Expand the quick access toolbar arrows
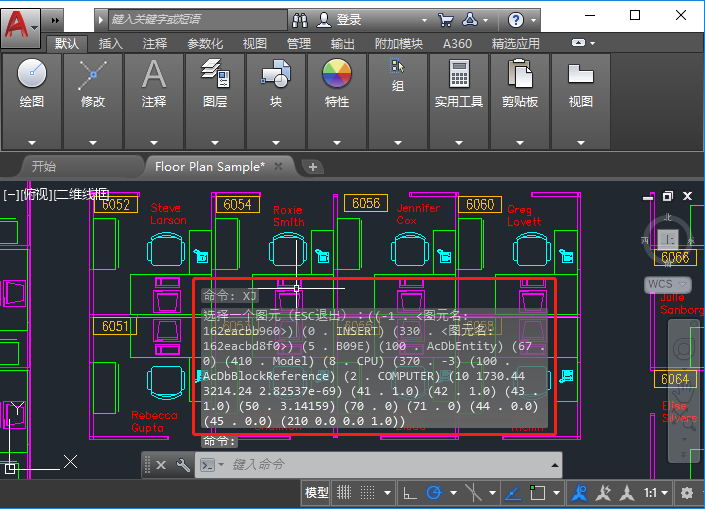705x509 pixels. 55,20
